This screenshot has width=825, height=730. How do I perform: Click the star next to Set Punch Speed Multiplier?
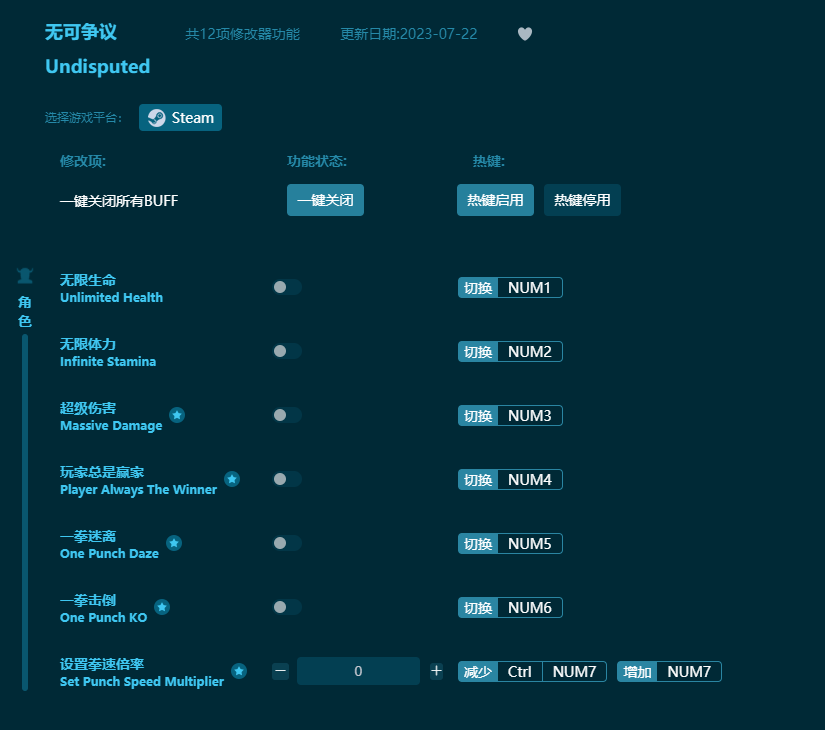tap(239, 672)
